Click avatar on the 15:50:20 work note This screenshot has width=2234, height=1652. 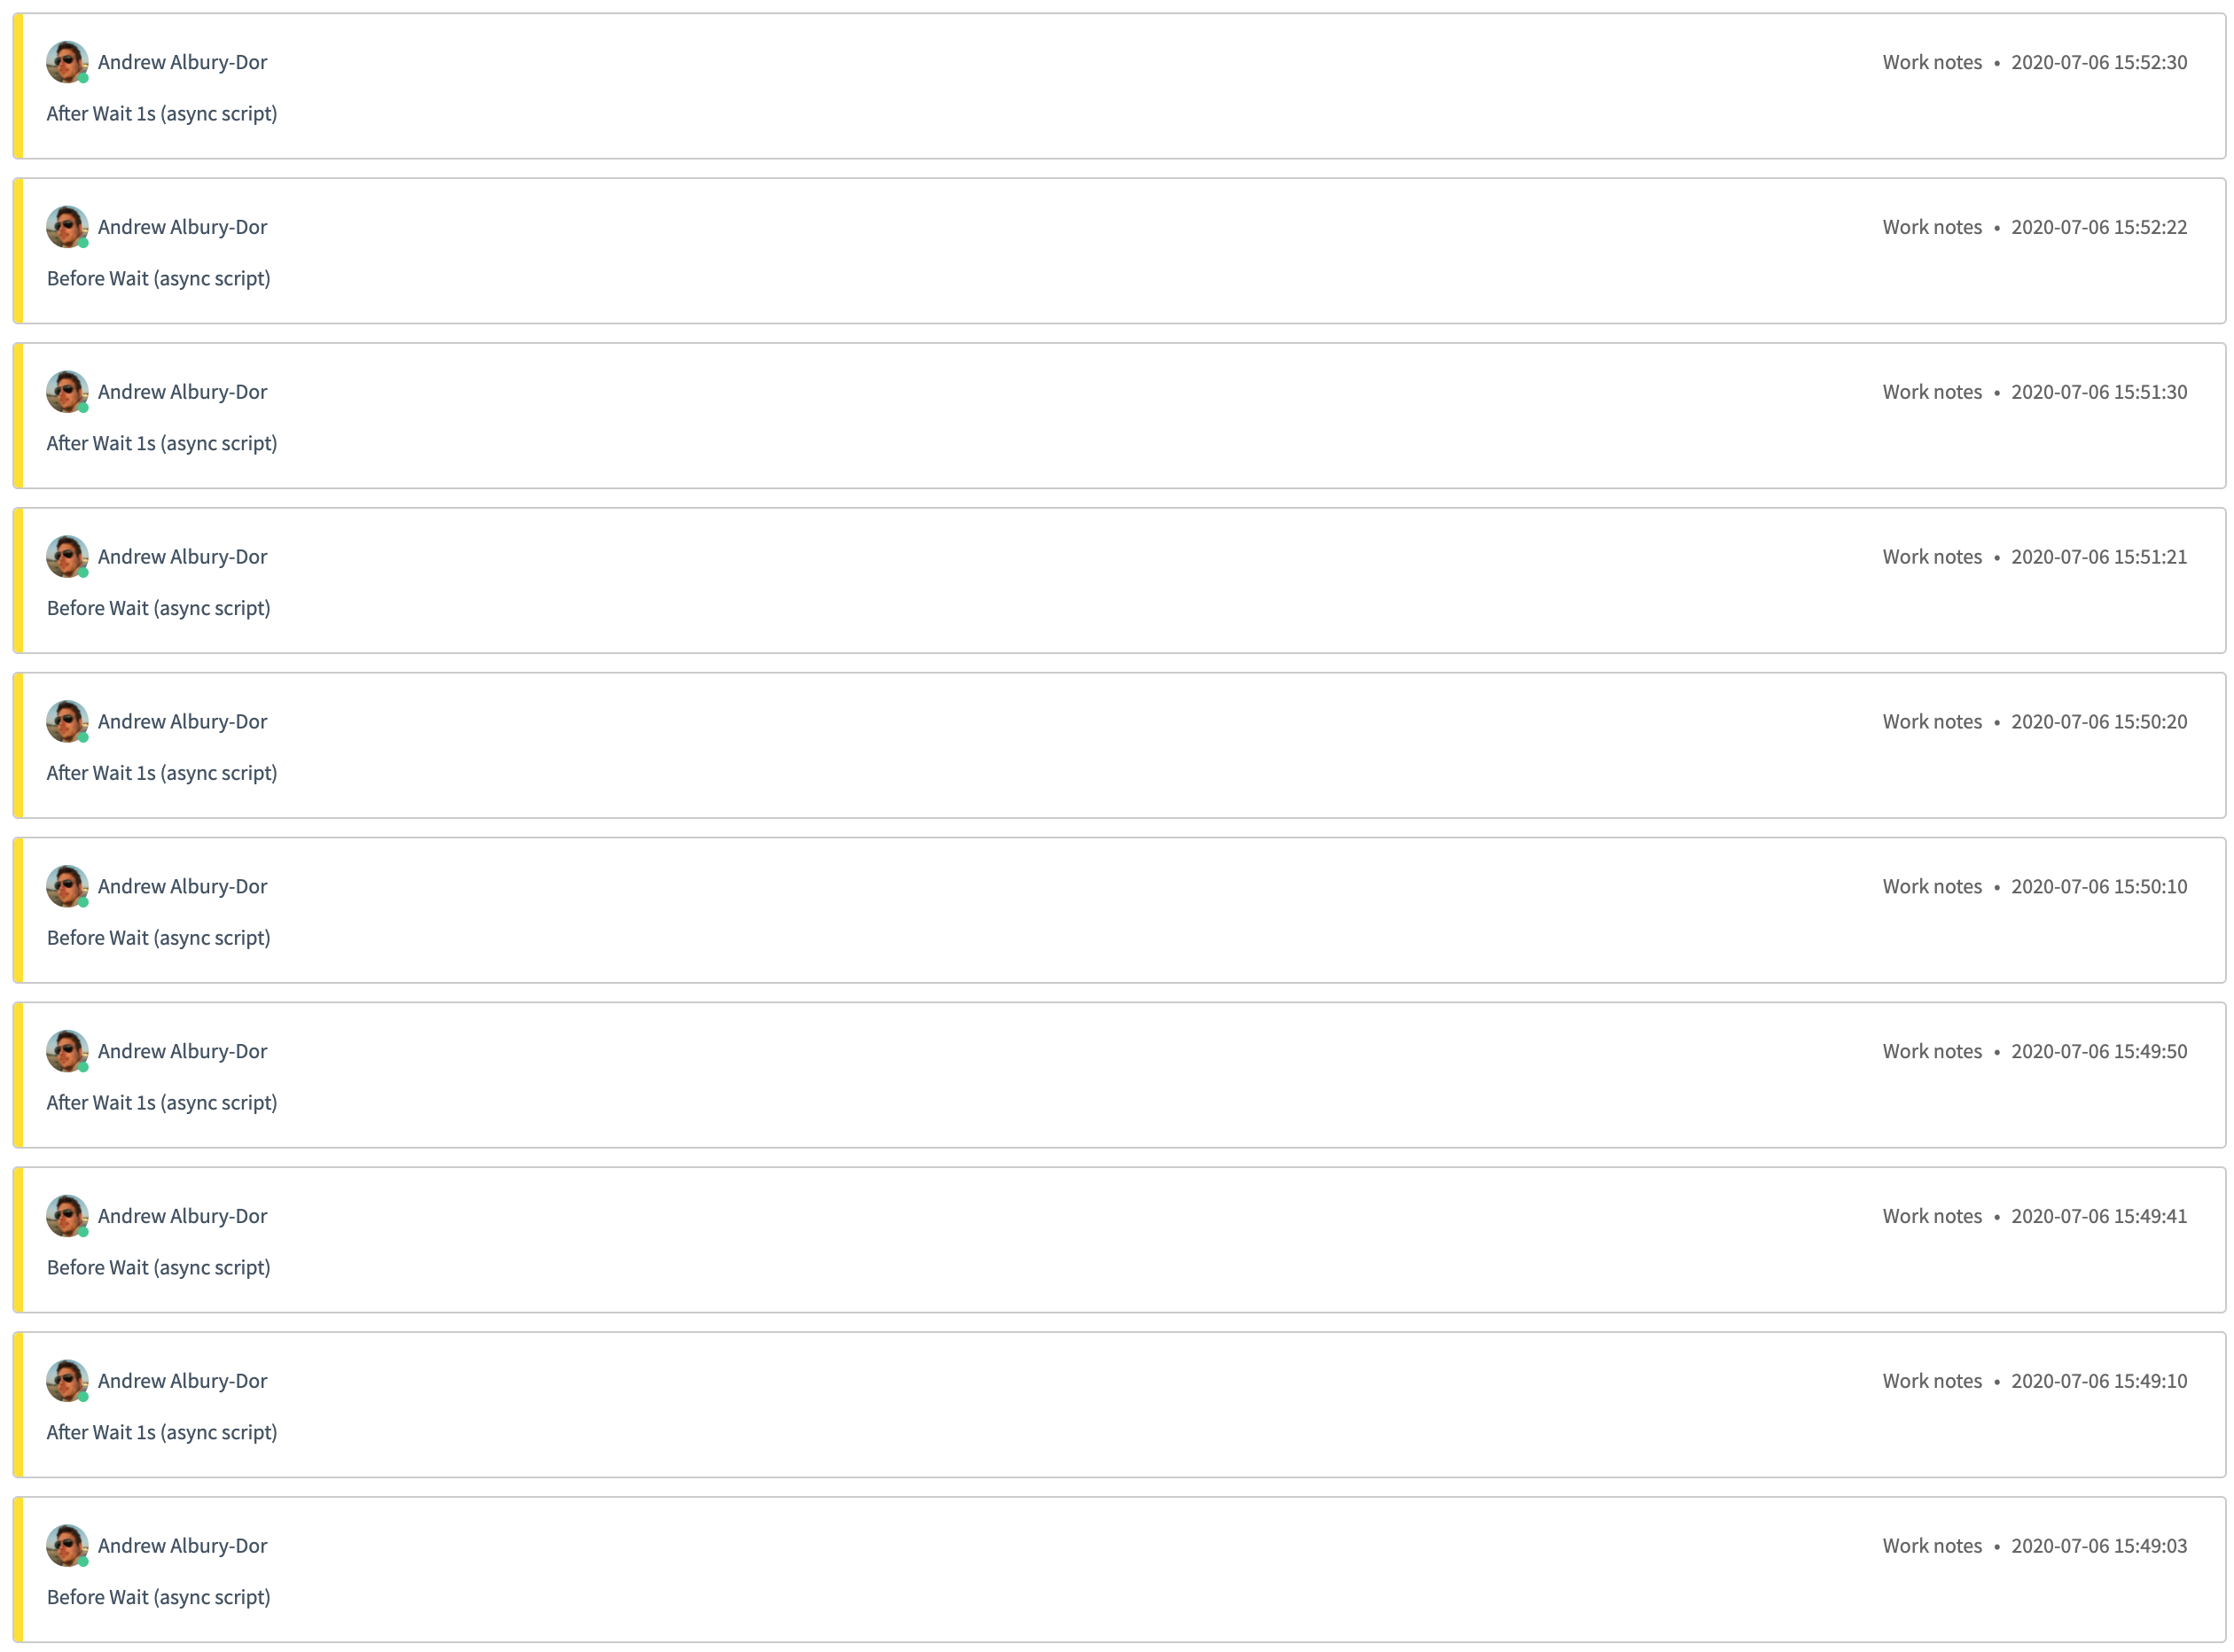67,722
